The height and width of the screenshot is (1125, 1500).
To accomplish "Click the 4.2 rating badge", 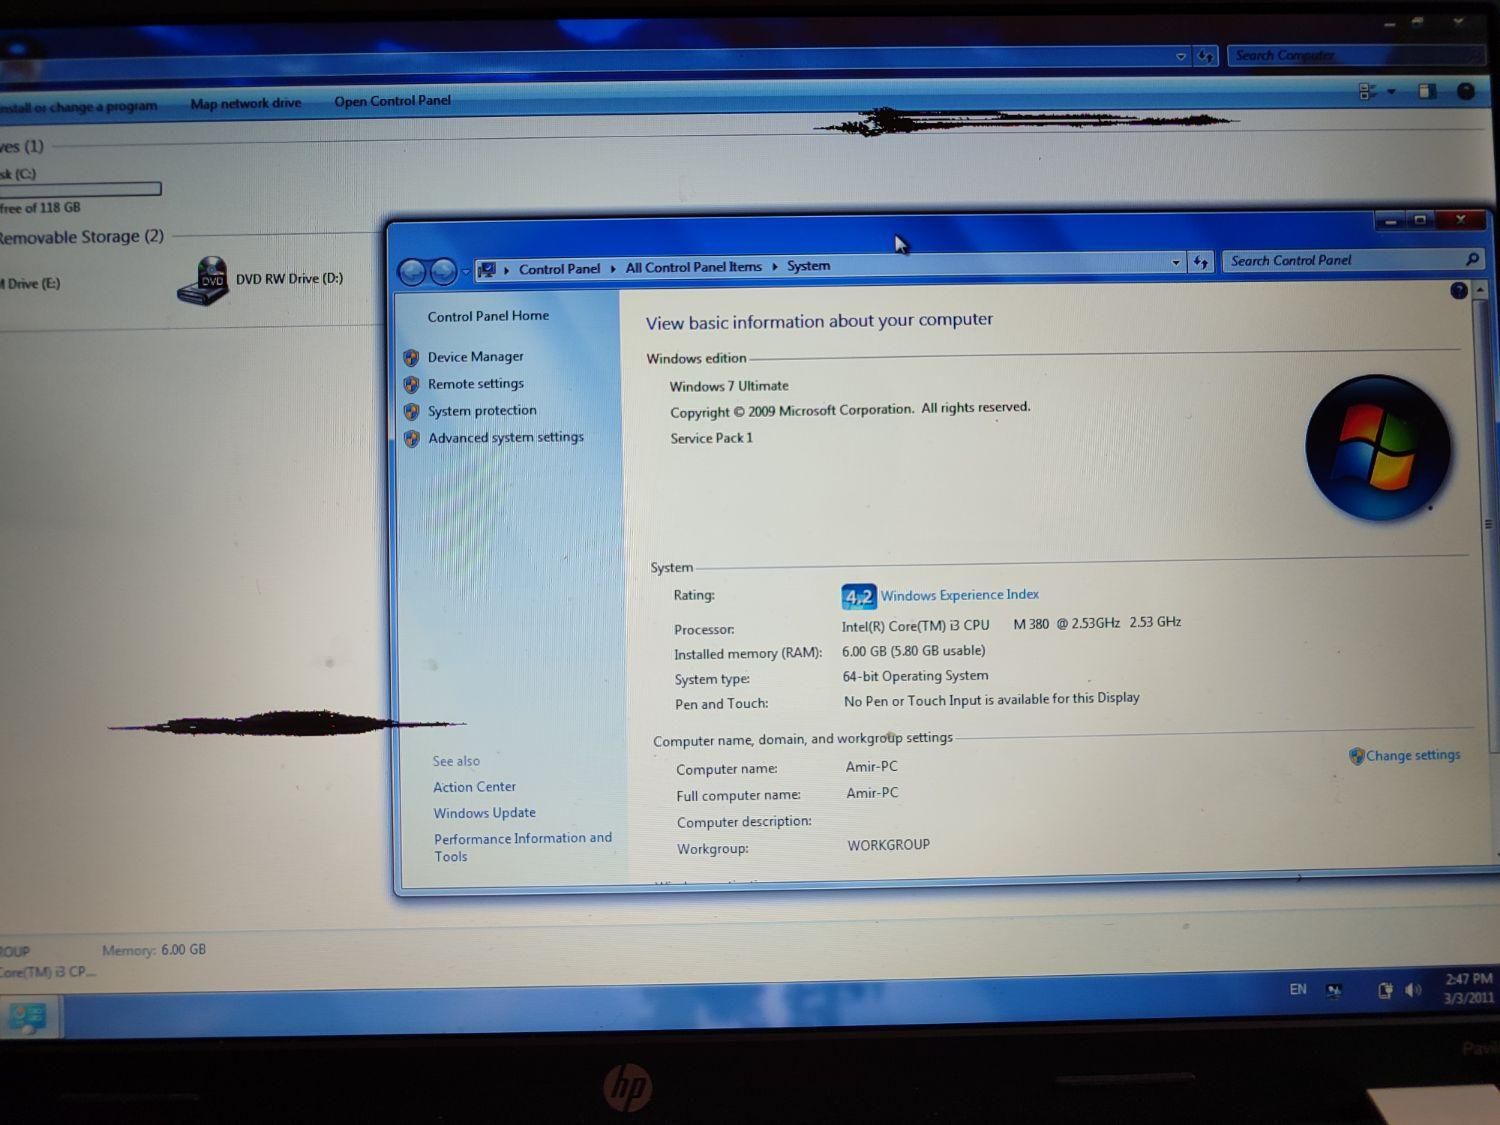I will (x=858, y=597).
